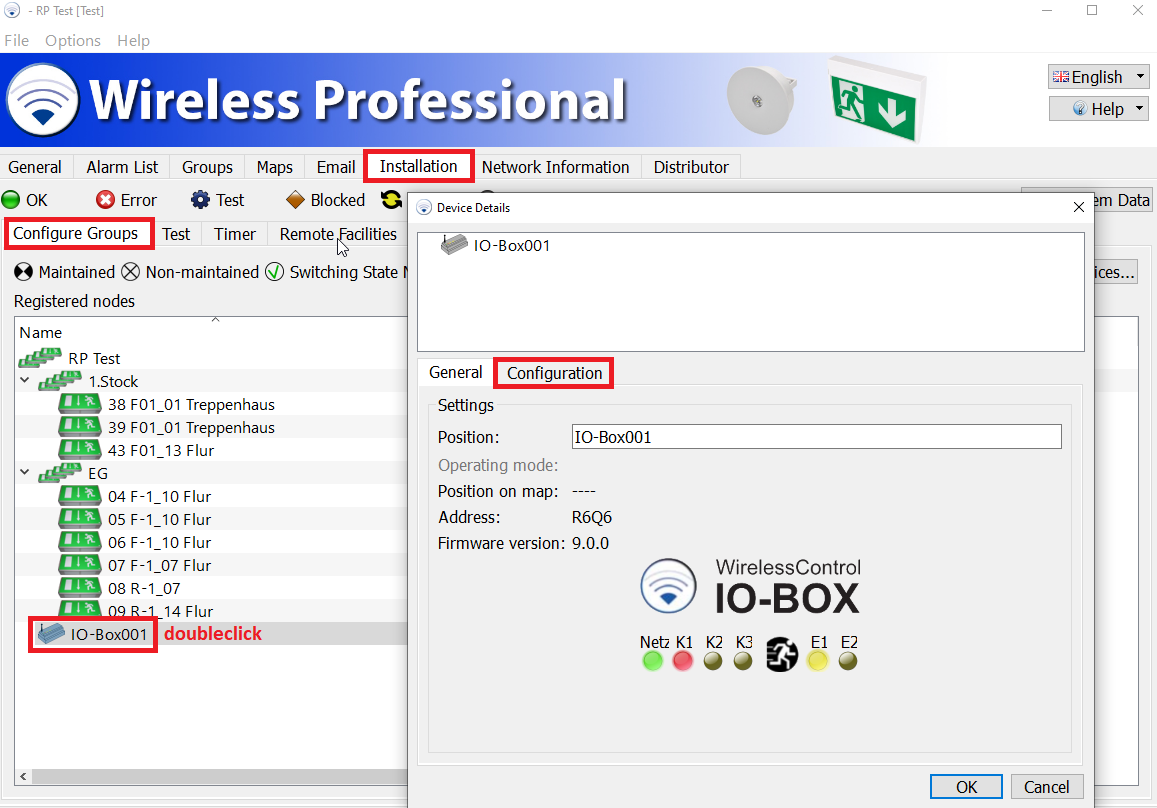
Task: Click IO-Box001 device icon in Device Details
Action: 454,245
